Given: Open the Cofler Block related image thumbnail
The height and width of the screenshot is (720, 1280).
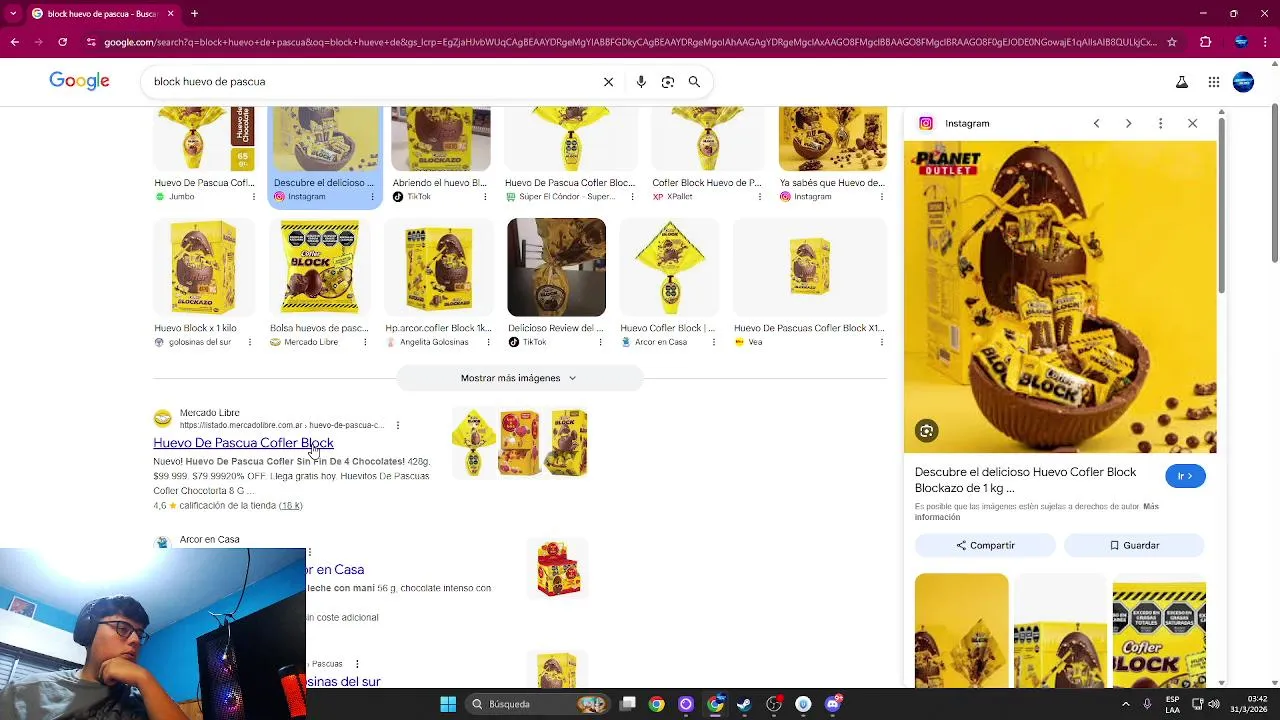Looking at the screenshot, I should click(1159, 630).
